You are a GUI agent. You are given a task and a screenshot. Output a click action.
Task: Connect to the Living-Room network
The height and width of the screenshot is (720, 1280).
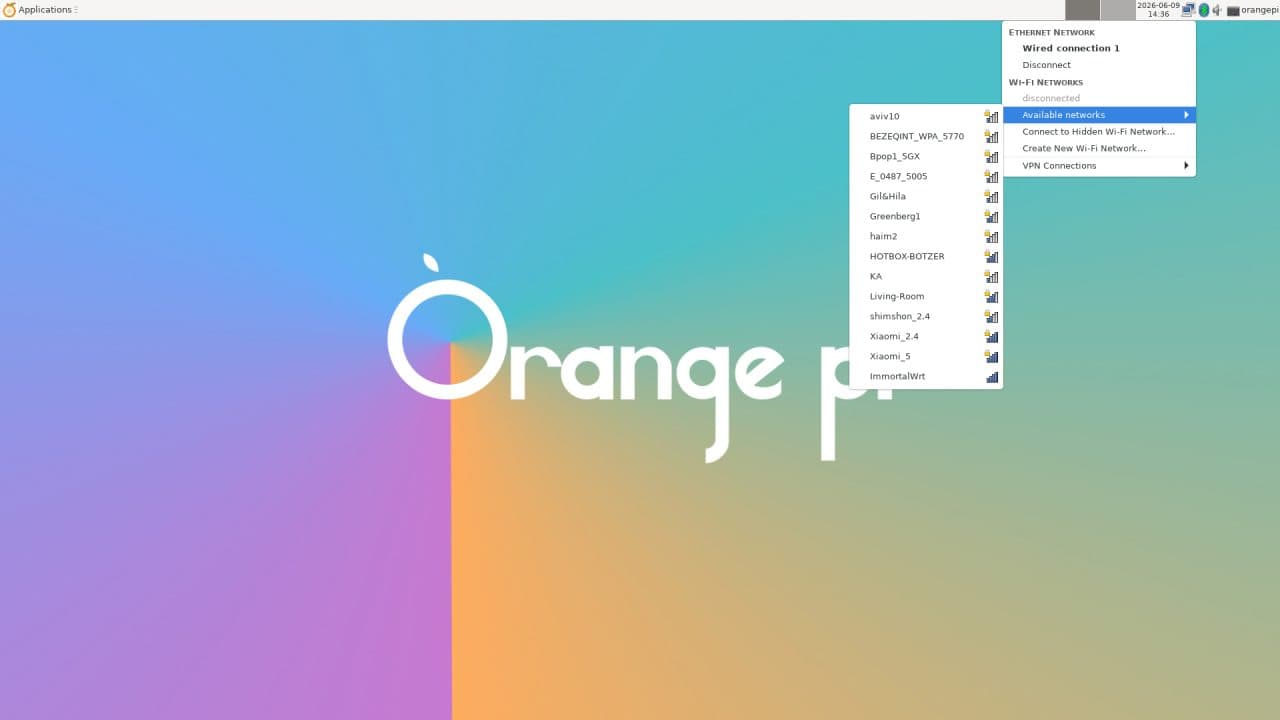(x=926, y=296)
